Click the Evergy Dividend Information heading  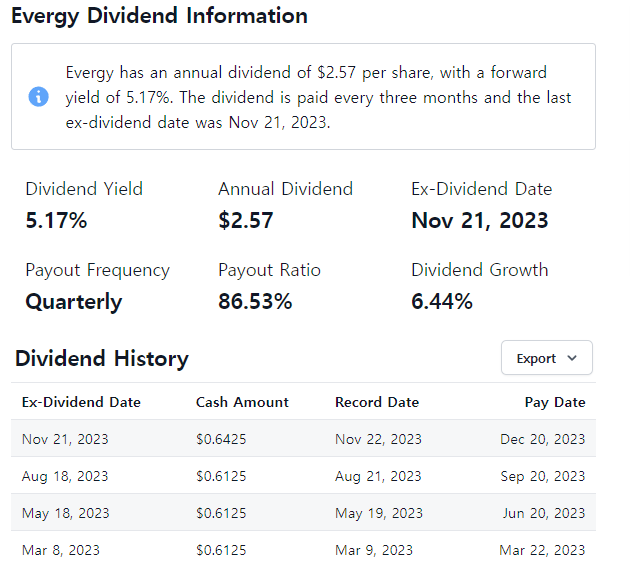(x=159, y=16)
